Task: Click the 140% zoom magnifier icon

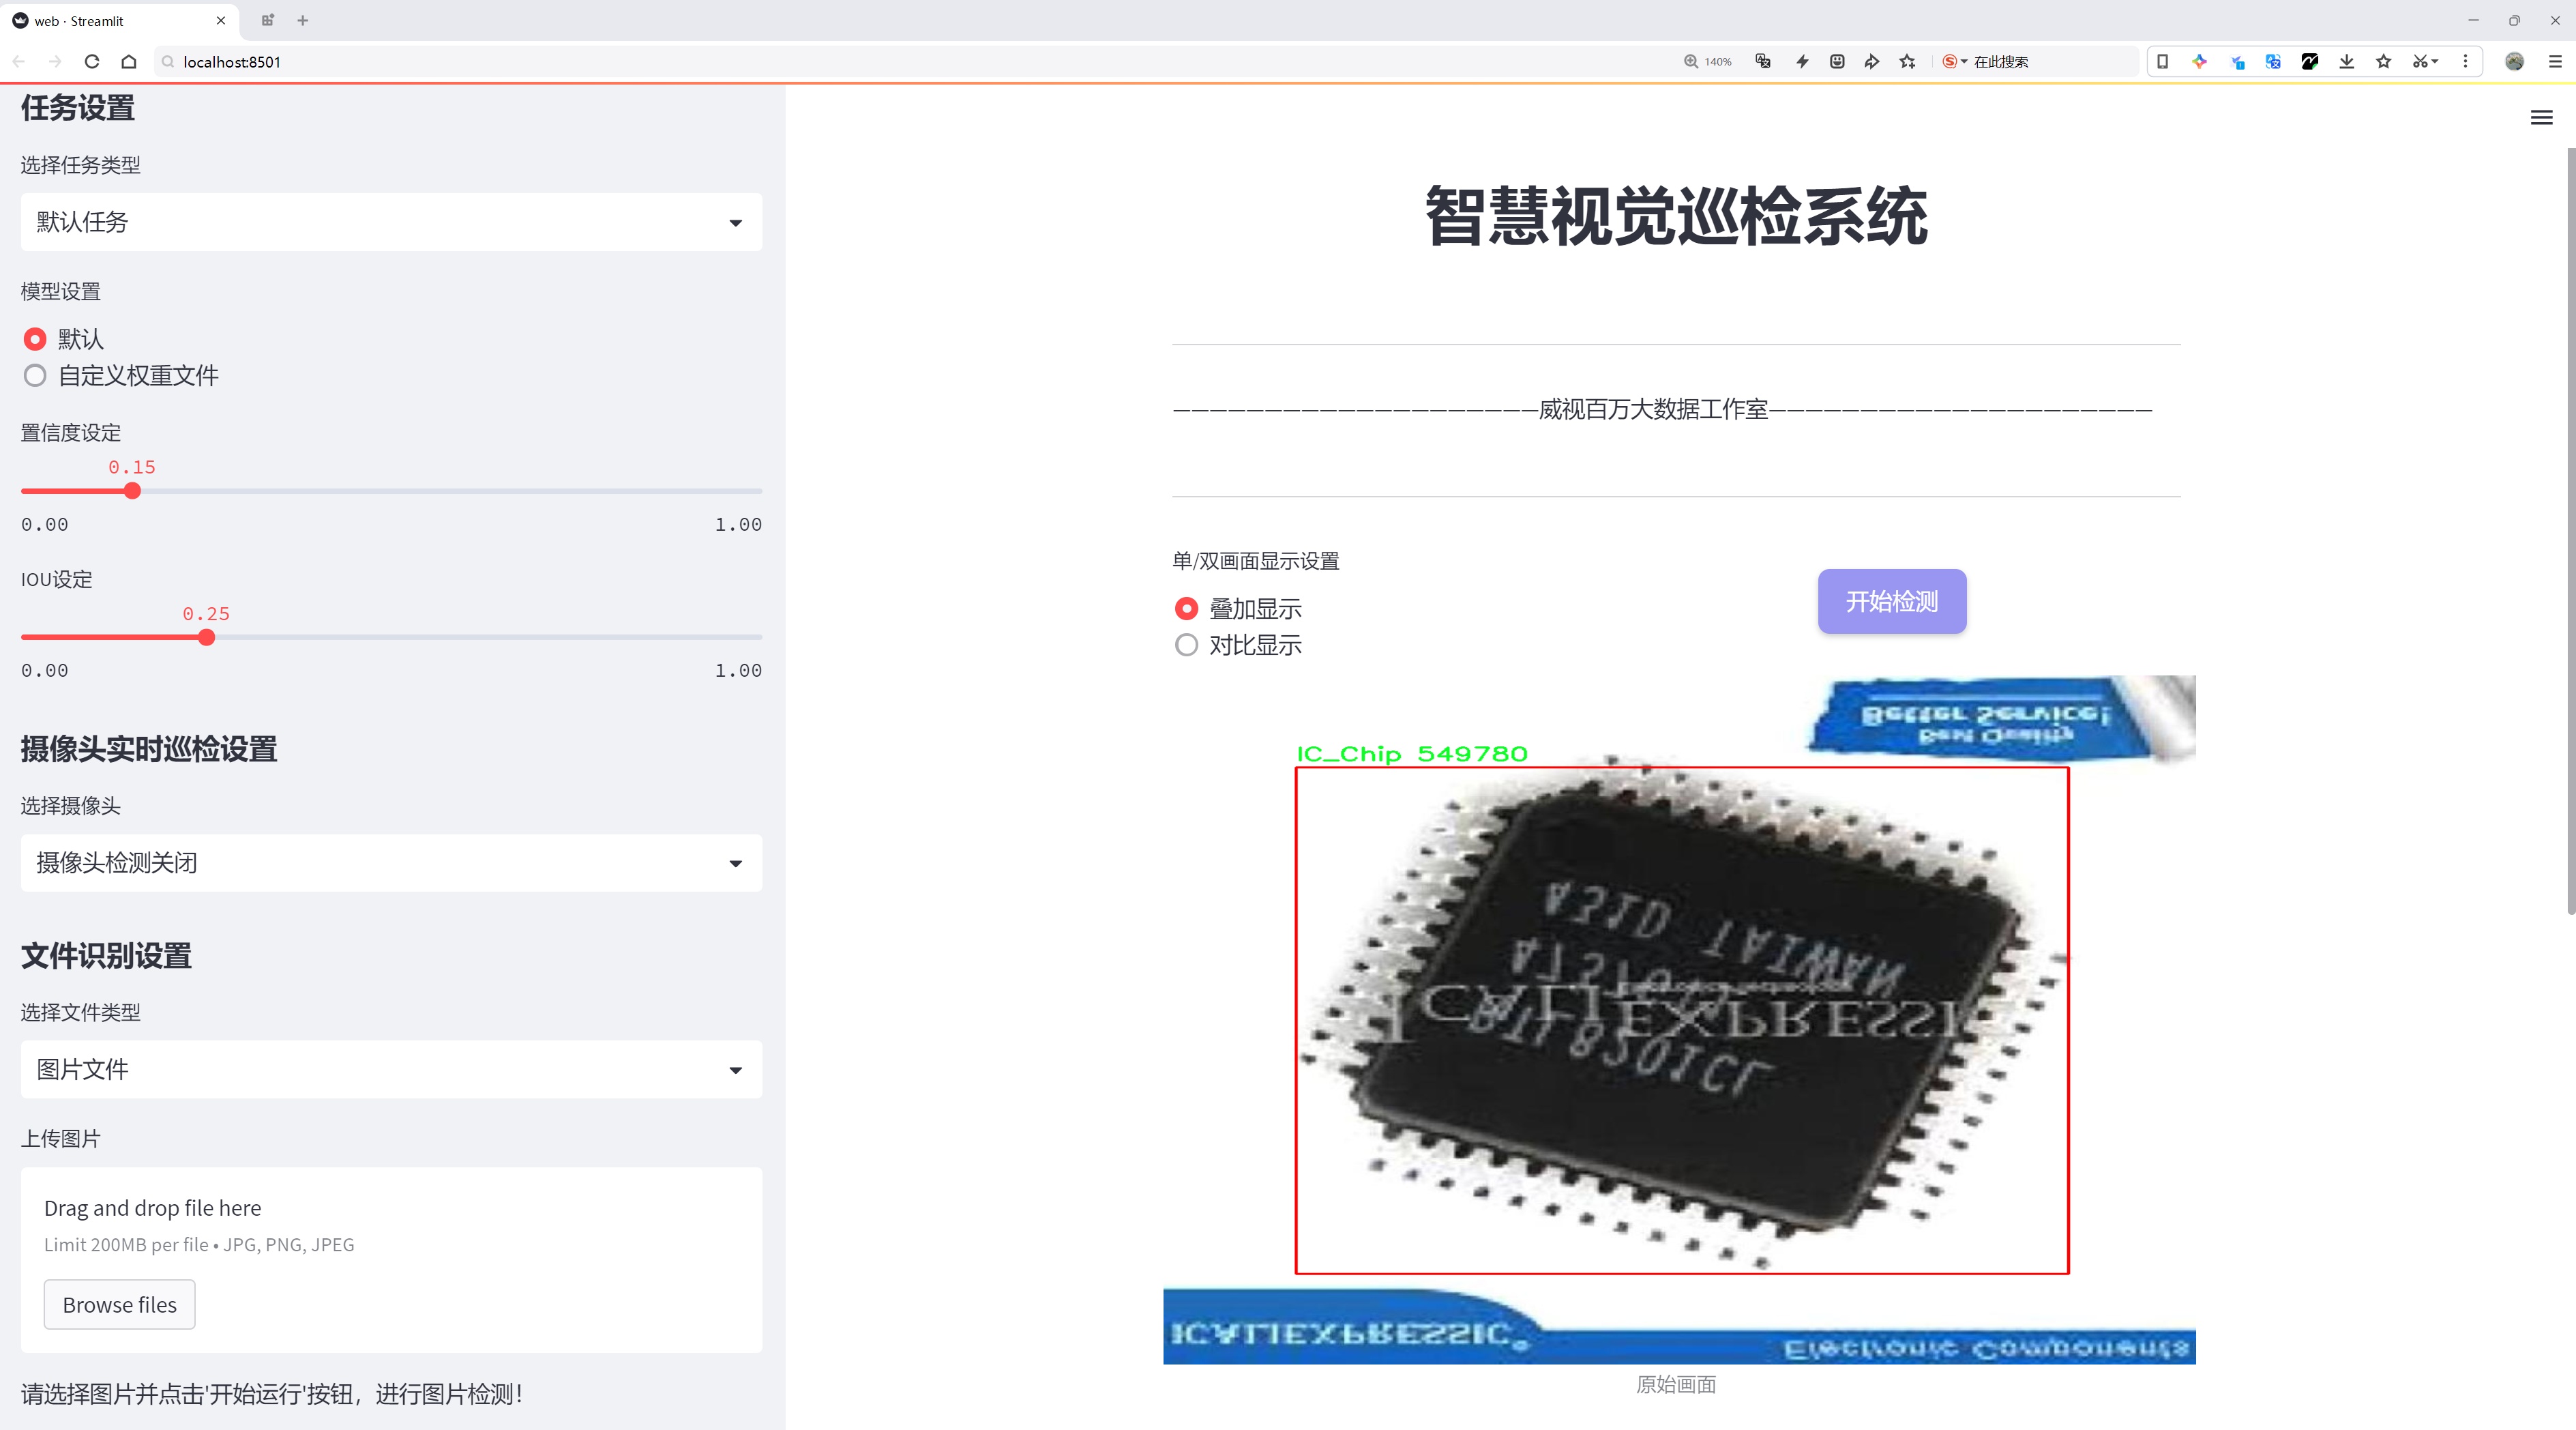Action: pos(1691,61)
